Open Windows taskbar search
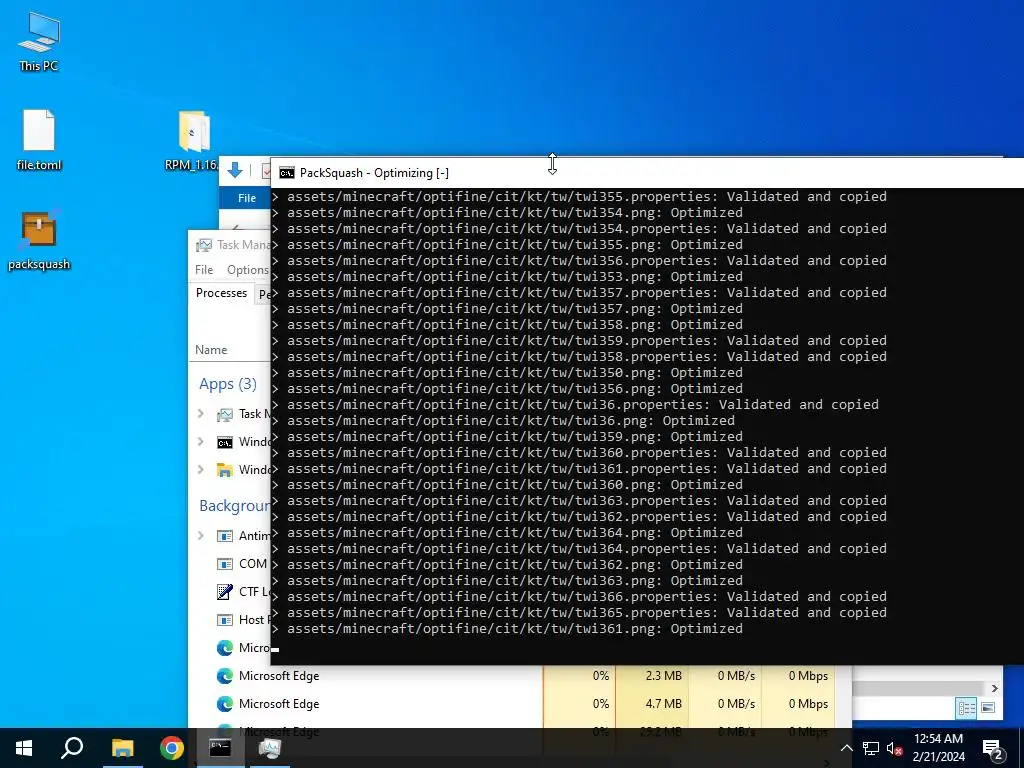Viewport: 1024px width, 768px height. click(x=72, y=748)
